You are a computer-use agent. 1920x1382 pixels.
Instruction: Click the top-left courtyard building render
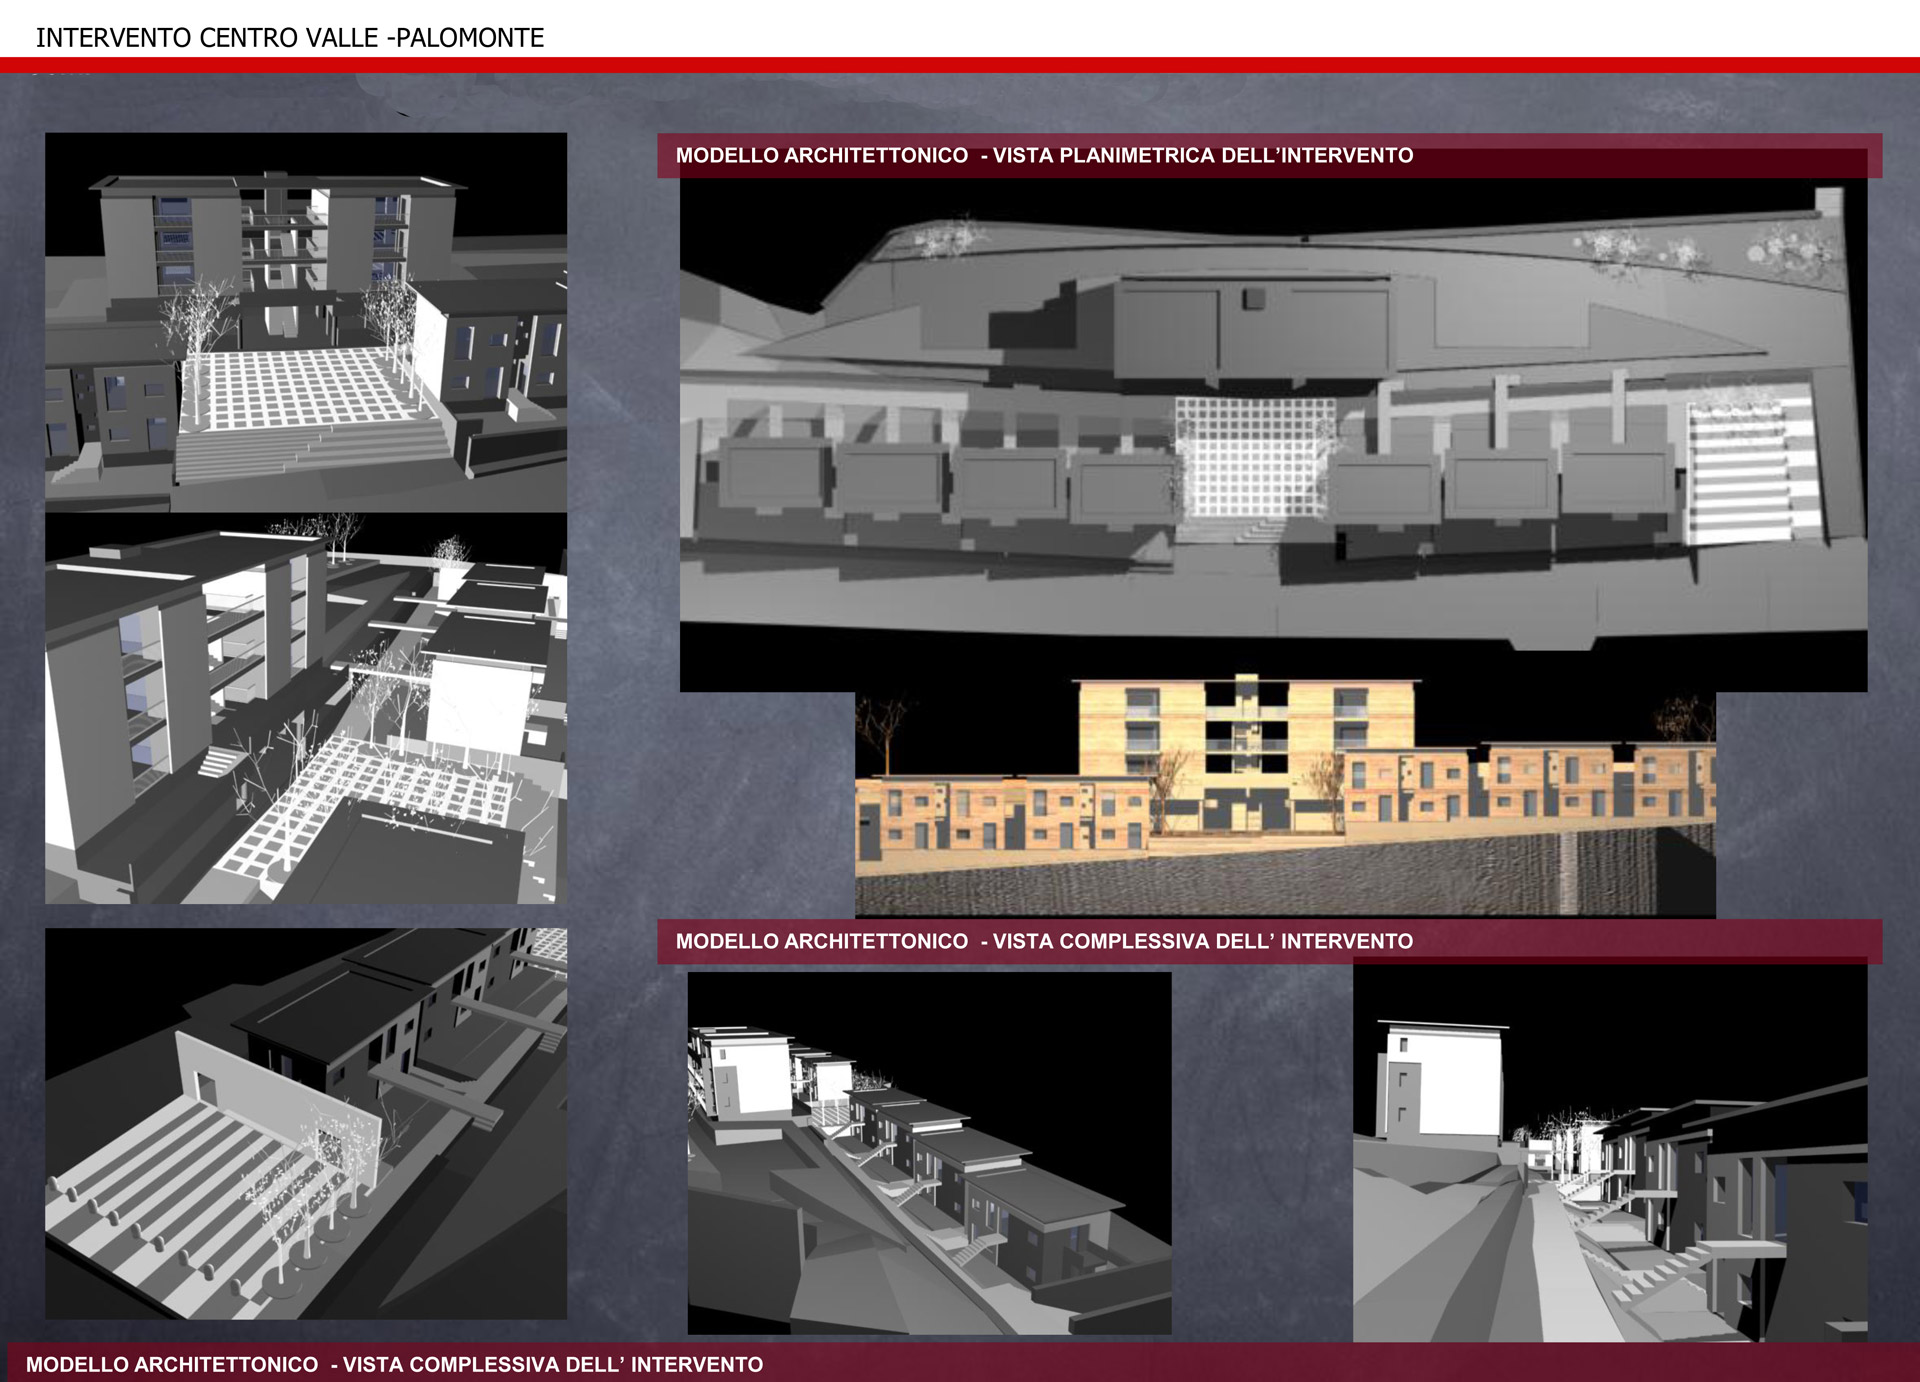(305, 322)
